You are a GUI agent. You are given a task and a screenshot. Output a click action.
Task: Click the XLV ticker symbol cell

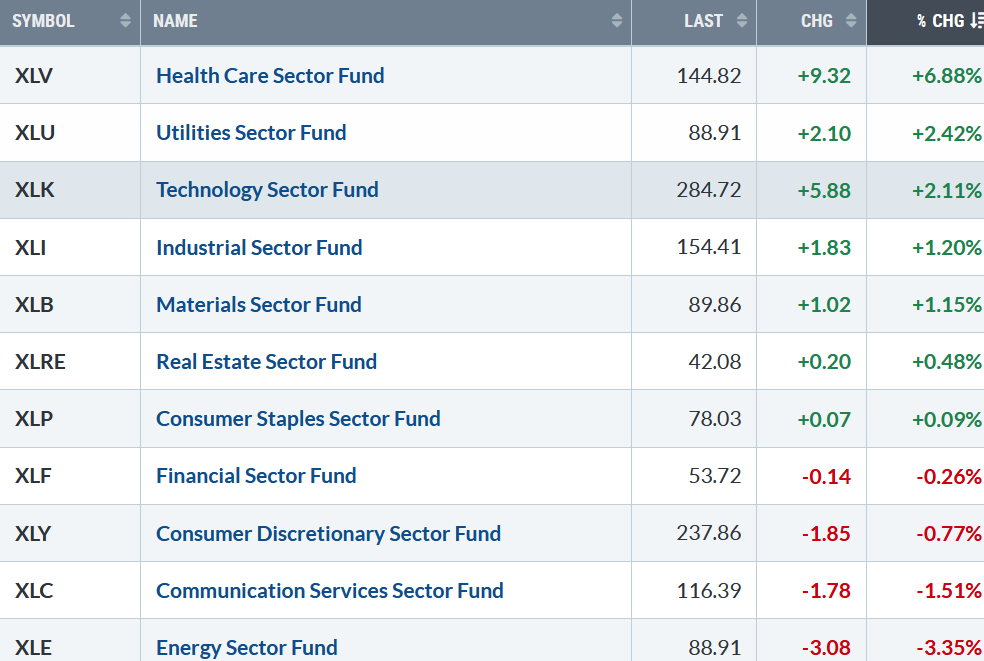(x=34, y=76)
